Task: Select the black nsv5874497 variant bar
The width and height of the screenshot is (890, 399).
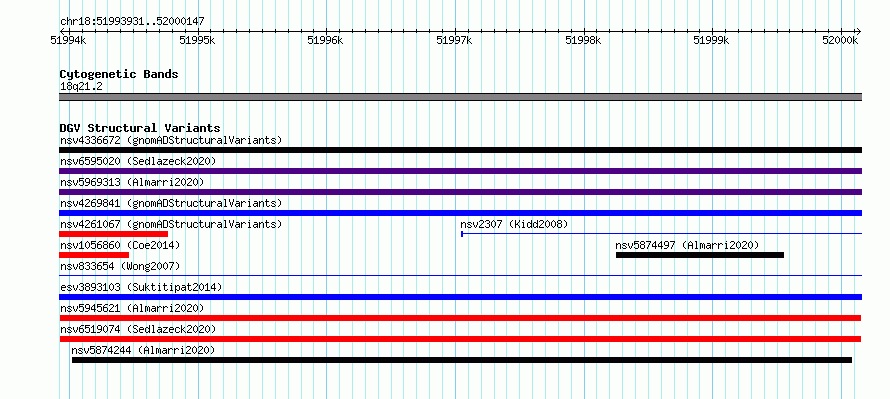Action: click(x=700, y=255)
